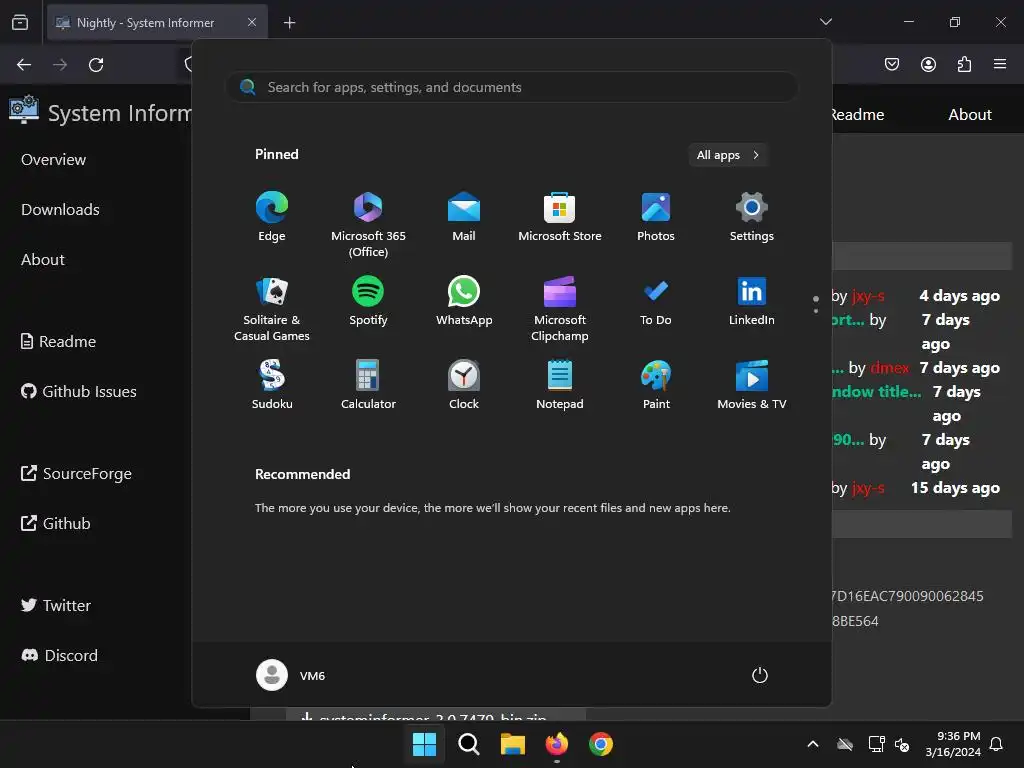Launch Notepad from Start menu
The image size is (1024, 768).
[x=560, y=385]
